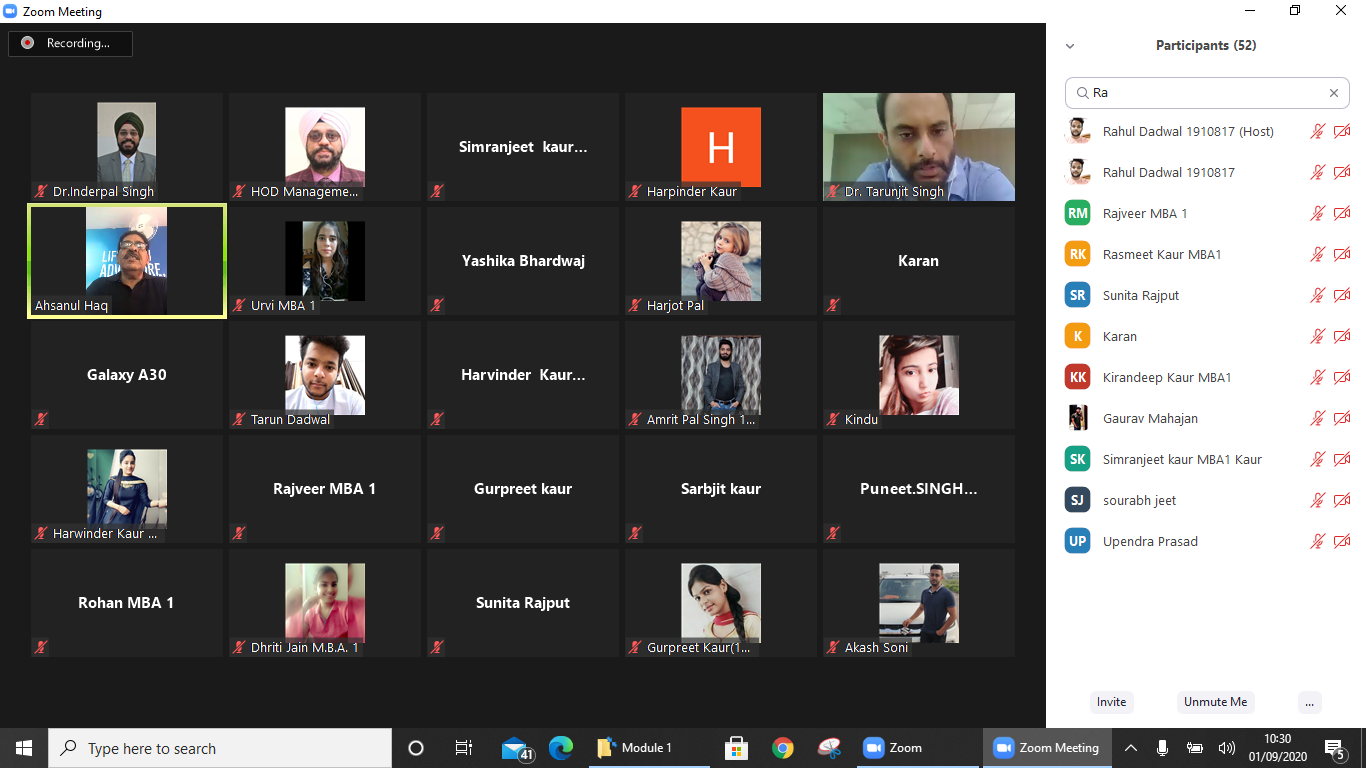Click muted mic icon beside Upendra Prasad
This screenshot has width=1366, height=768.
(x=1318, y=541)
